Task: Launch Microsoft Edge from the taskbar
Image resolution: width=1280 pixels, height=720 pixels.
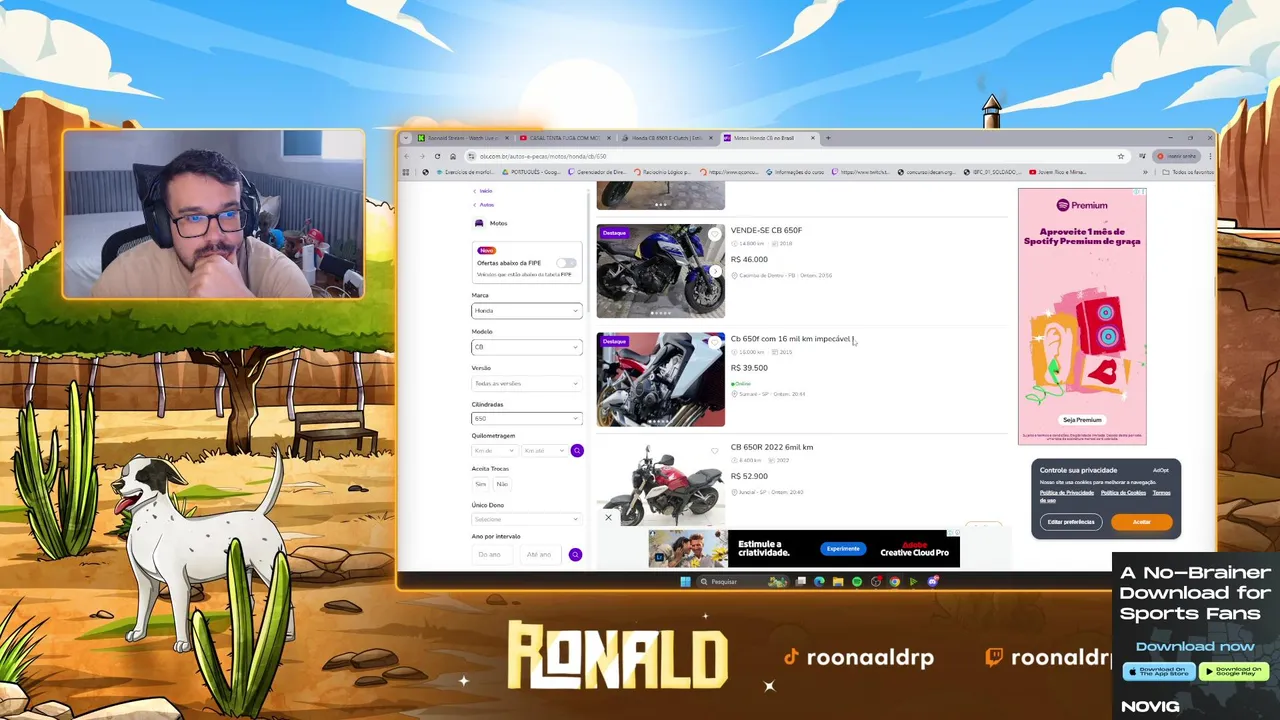Action: (819, 581)
